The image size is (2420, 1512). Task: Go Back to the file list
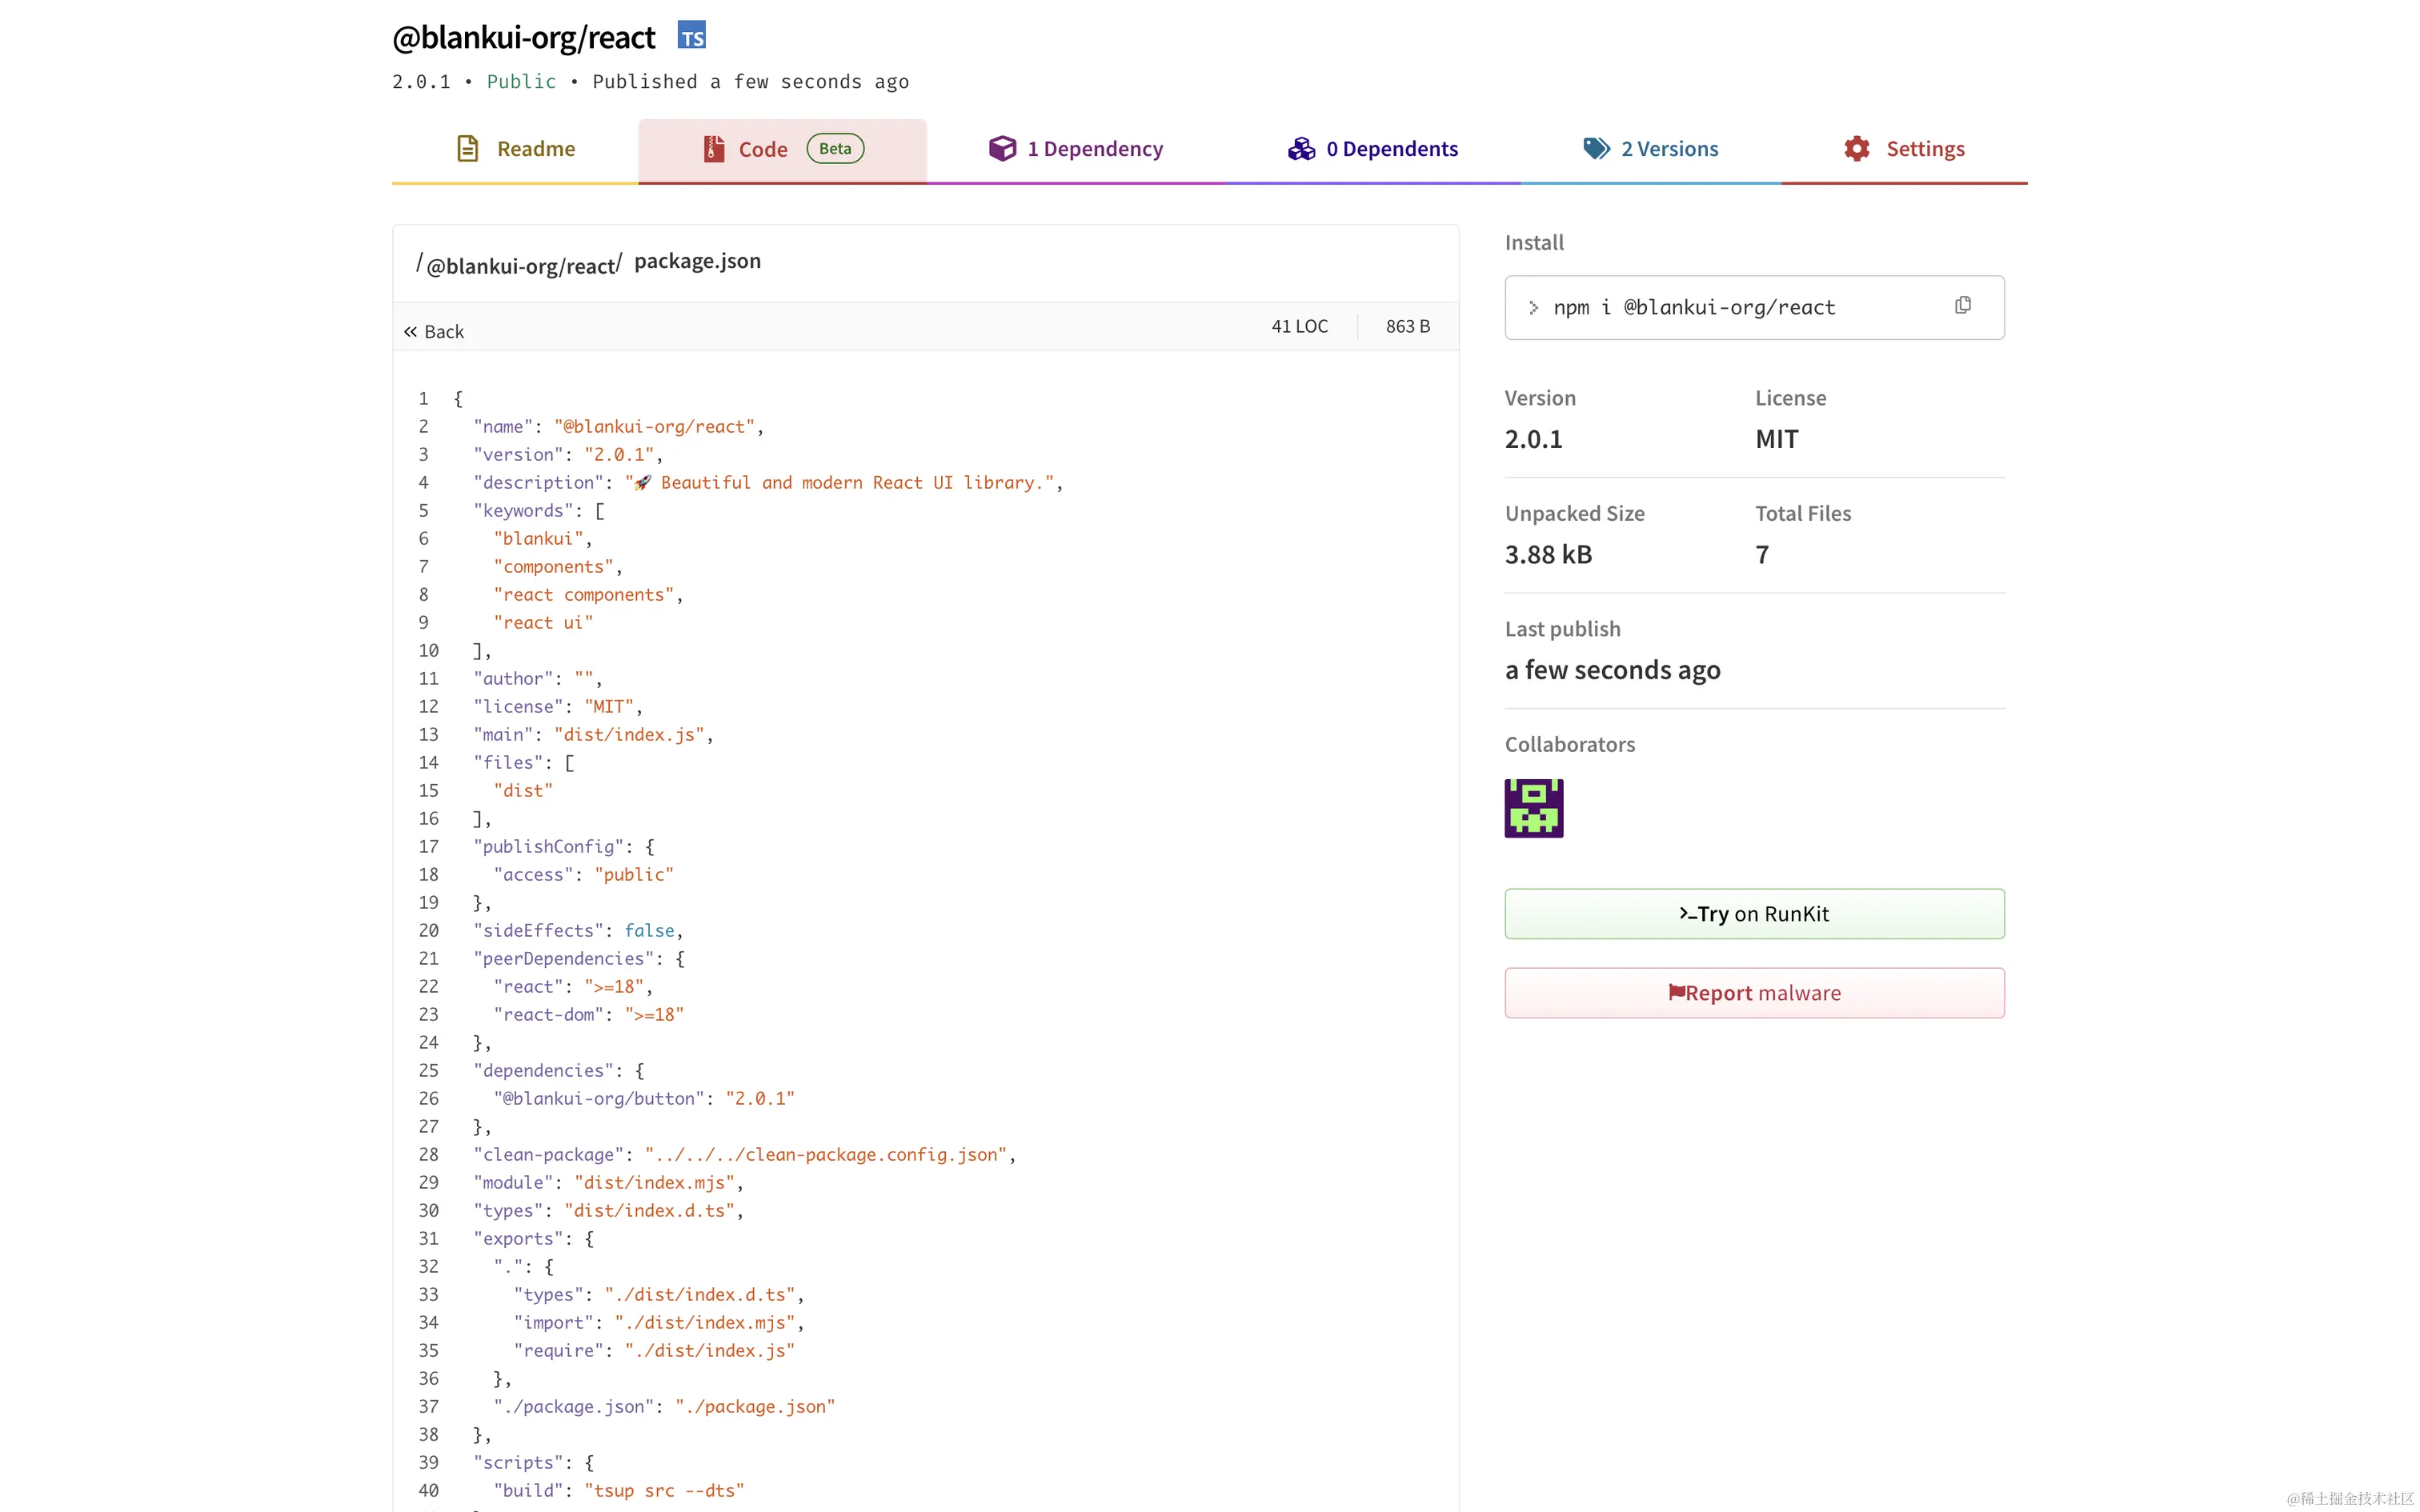point(434,332)
